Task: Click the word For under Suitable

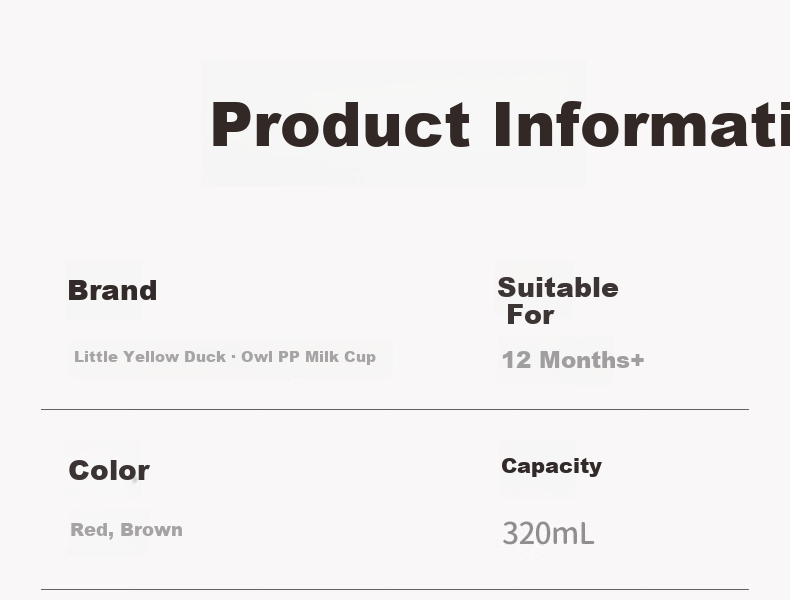Action: point(531,315)
